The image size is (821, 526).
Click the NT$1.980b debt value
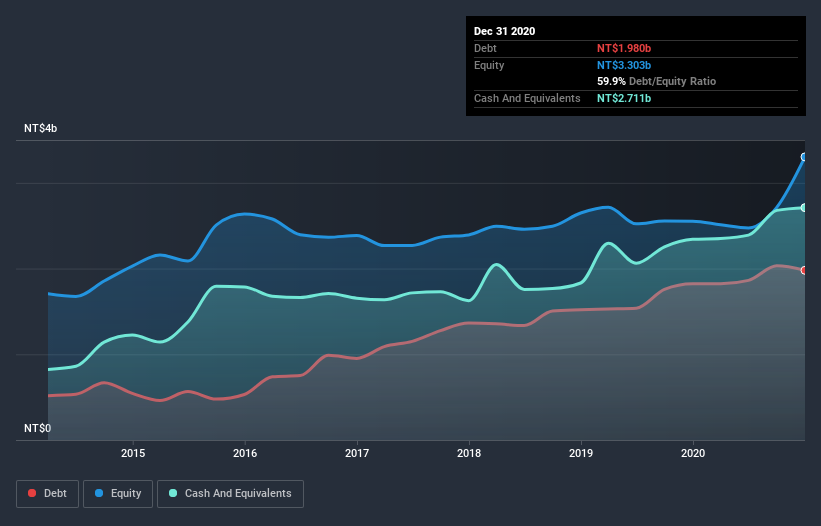tap(624, 48)
